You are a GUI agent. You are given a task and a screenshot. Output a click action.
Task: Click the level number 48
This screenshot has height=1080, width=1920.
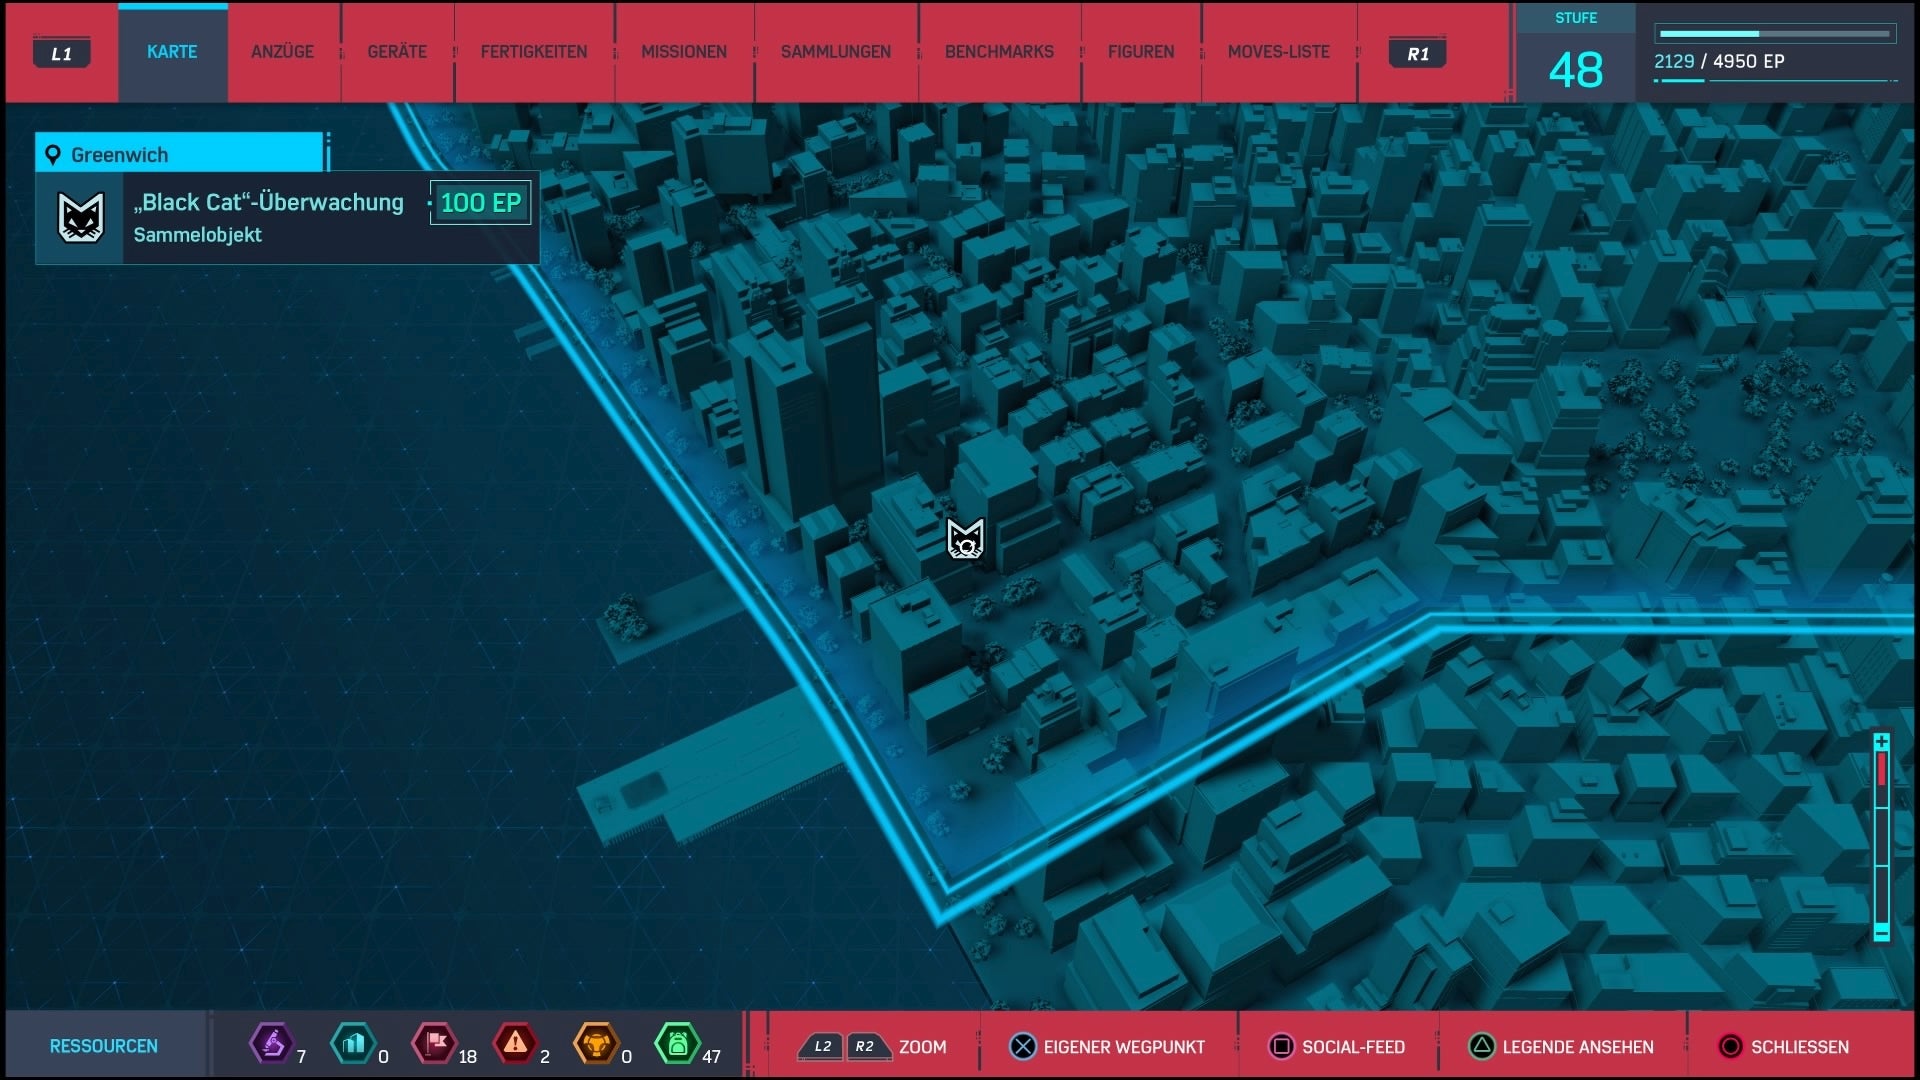tap(1576, 70)
